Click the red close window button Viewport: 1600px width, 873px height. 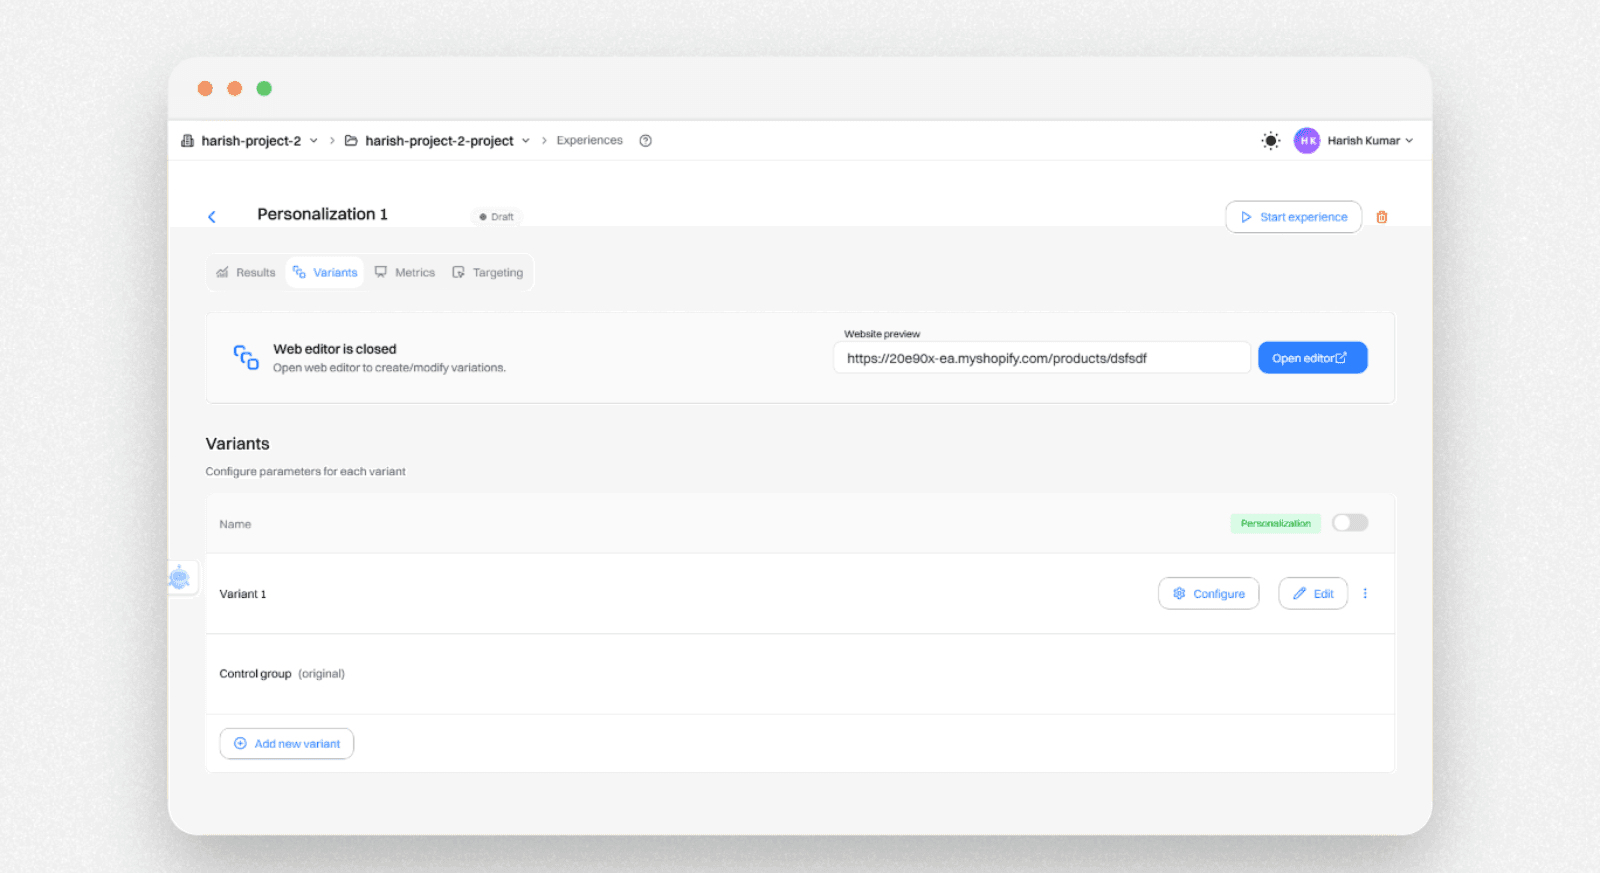tap(205, 89)
